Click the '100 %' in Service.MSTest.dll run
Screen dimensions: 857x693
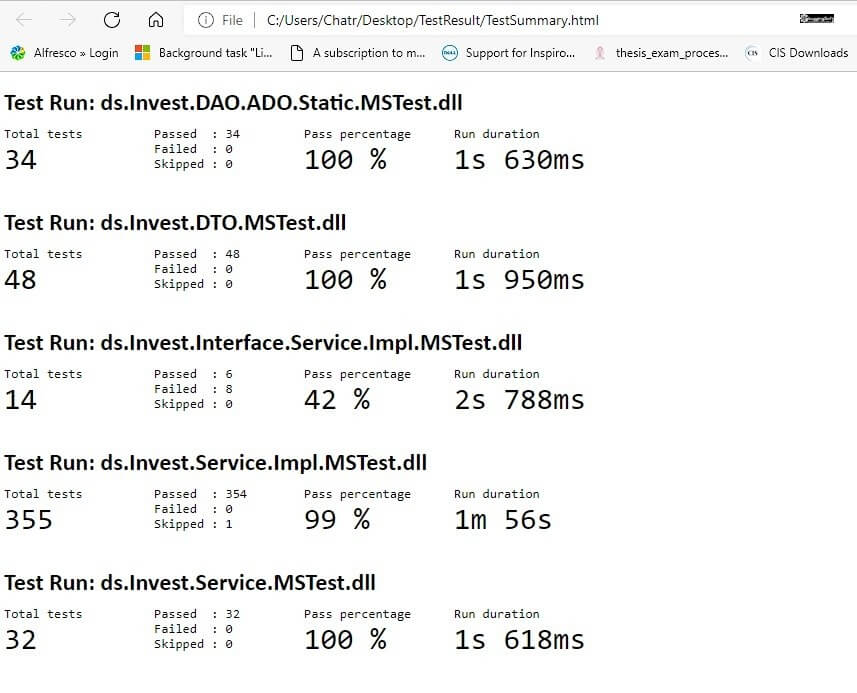[345, 639]
